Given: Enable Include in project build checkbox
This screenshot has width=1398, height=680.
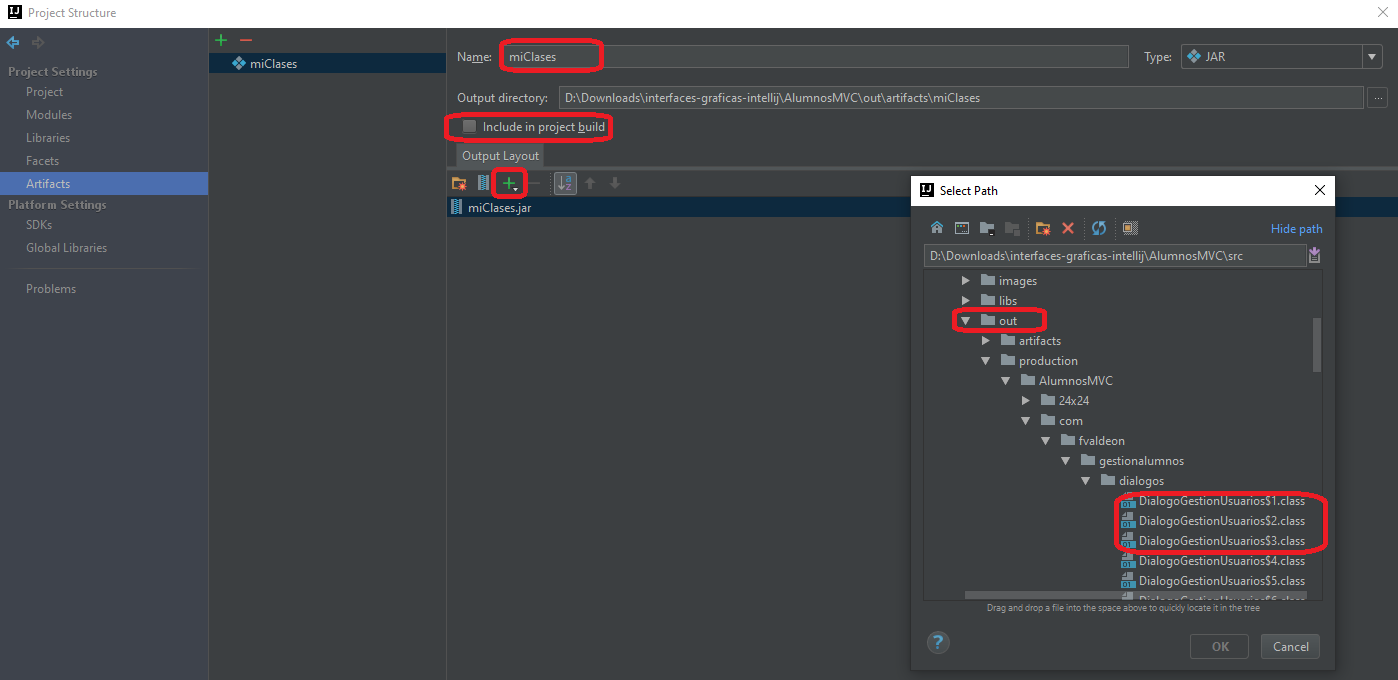Looking at the screenshot, I should [x=470, y=127].
